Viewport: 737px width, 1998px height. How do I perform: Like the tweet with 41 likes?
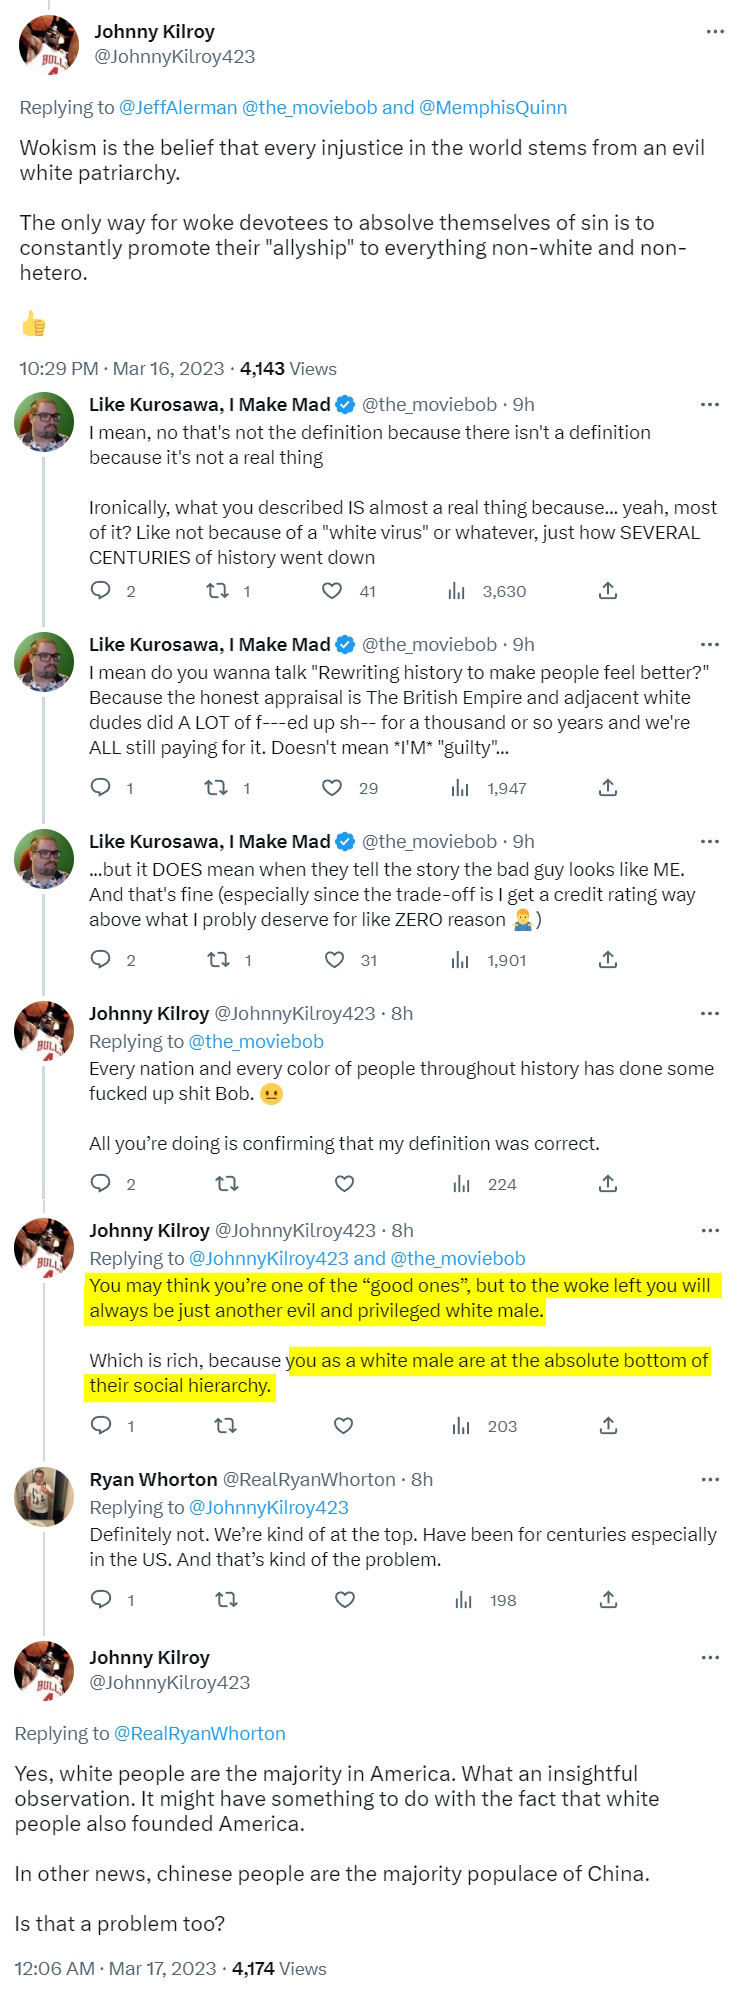332,591
